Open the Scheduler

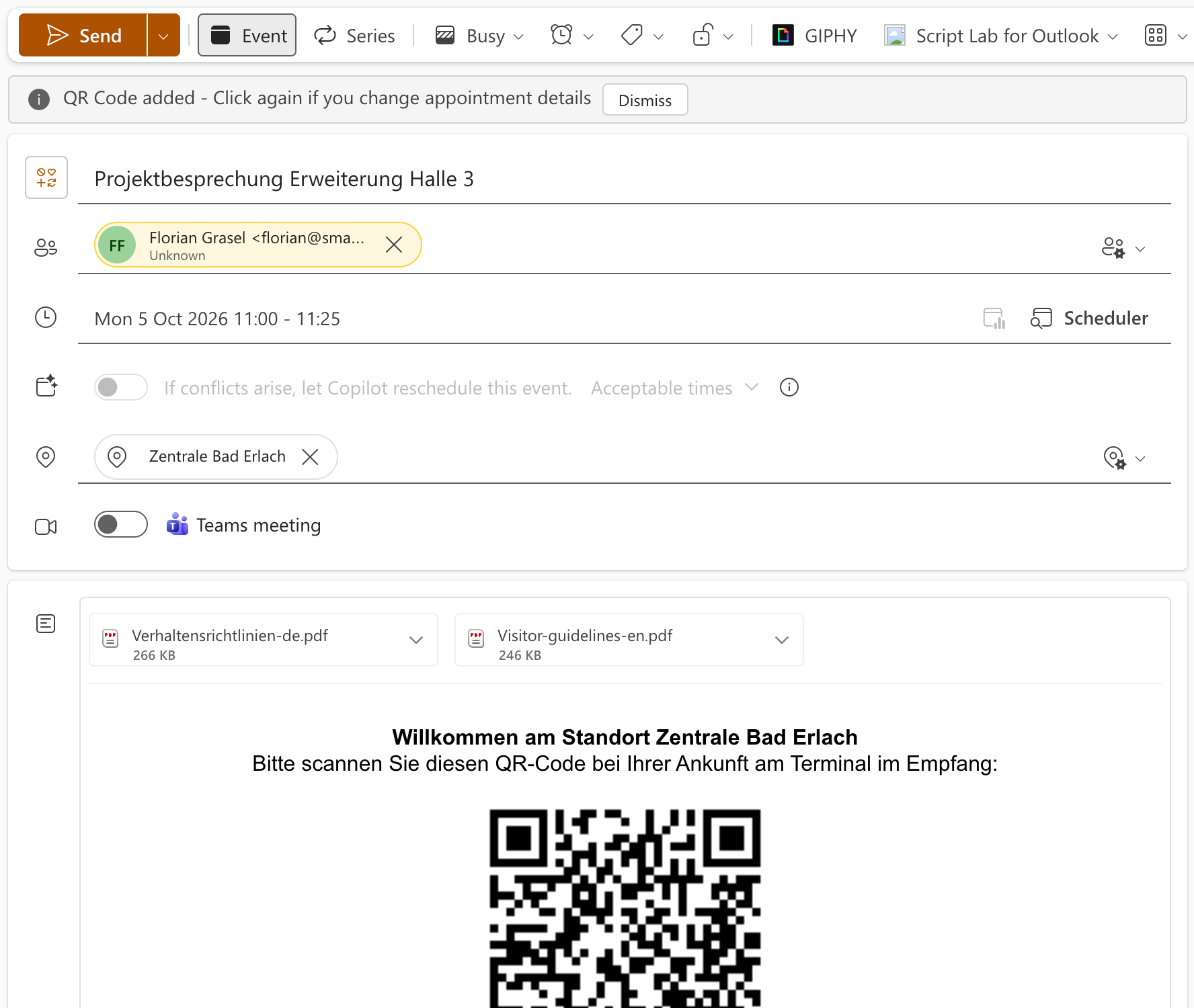(x=1089, y=318)
